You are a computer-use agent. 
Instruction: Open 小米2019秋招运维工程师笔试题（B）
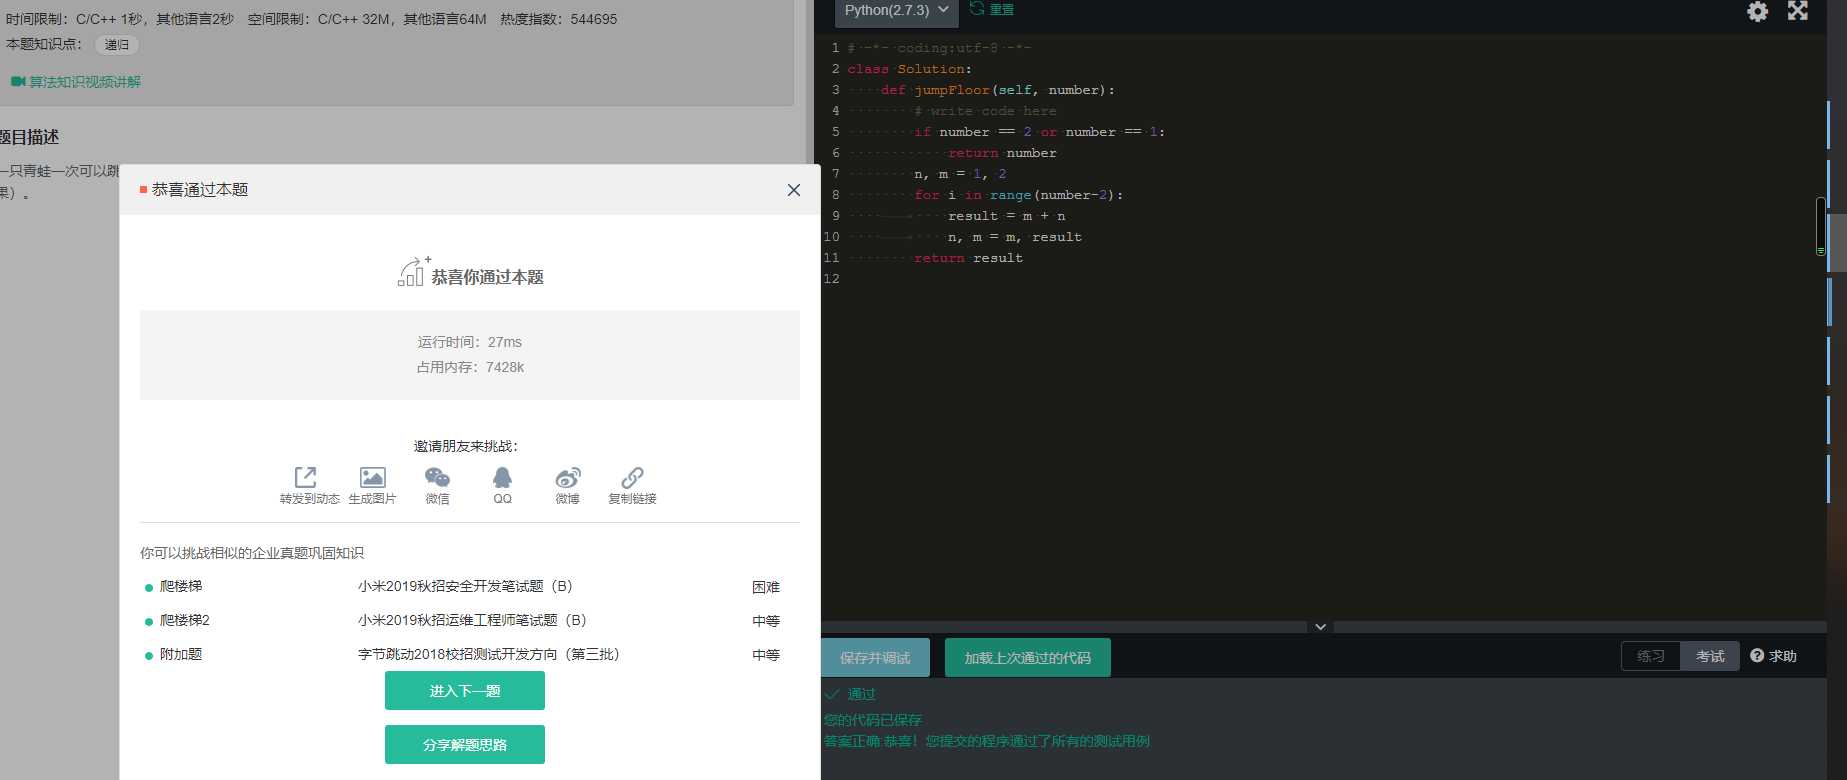pyautogui.click(x=472, y=620)
